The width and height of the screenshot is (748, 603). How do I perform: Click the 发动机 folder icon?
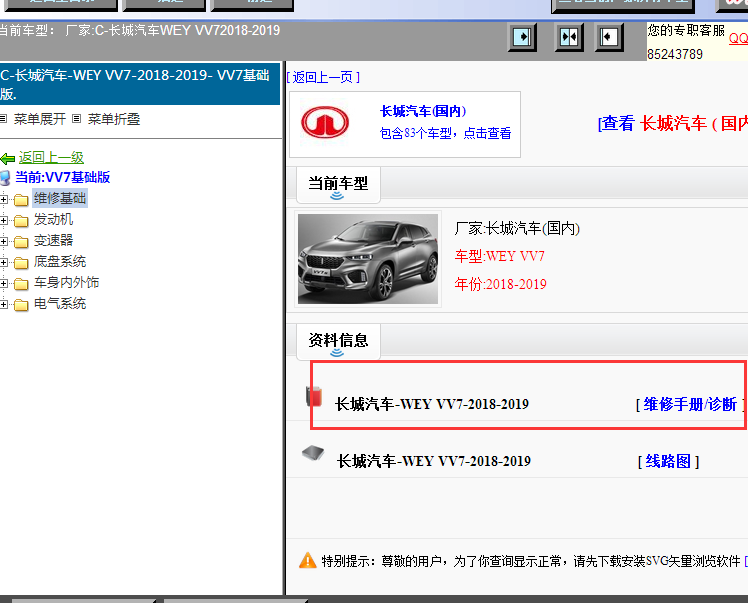[x=21, y=220]
